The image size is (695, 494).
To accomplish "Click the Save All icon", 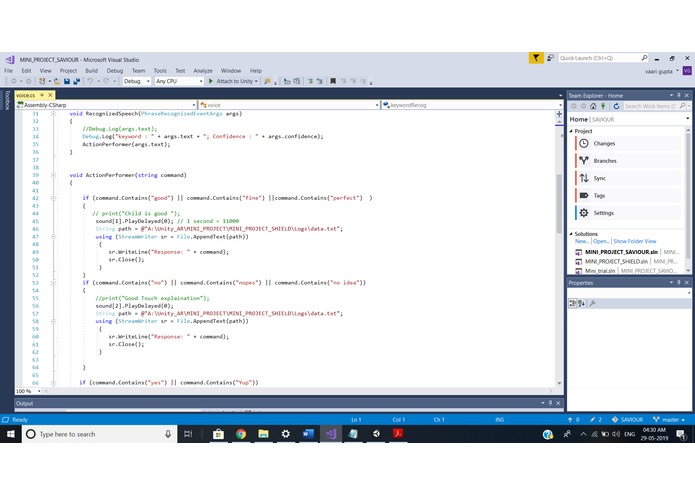I will (x=76, y=81).
